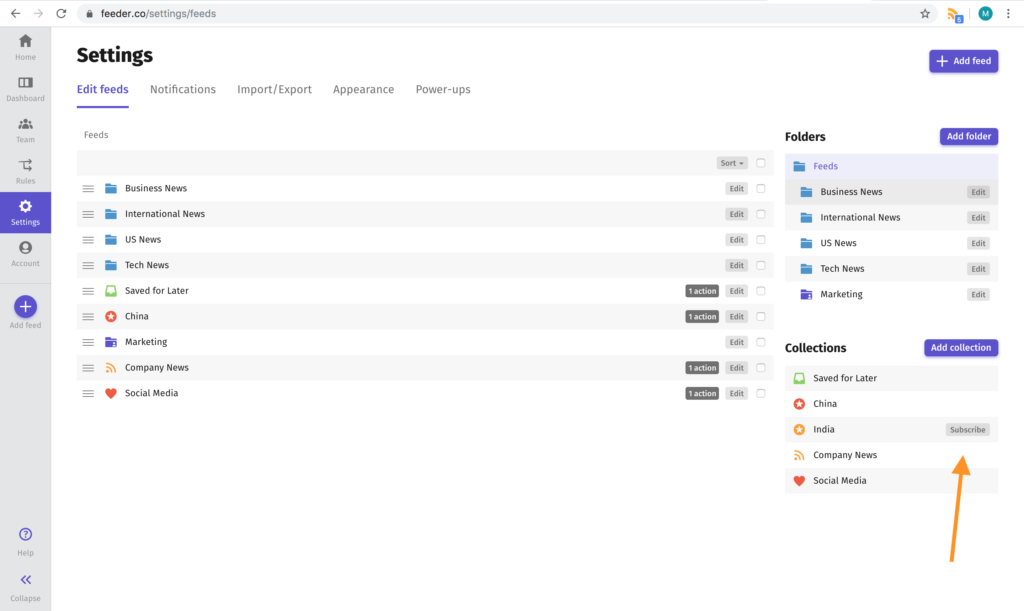This screenshot has height=611, width=1024.
Task: Click the red star icon of China feed
Action: pos(111,317)
